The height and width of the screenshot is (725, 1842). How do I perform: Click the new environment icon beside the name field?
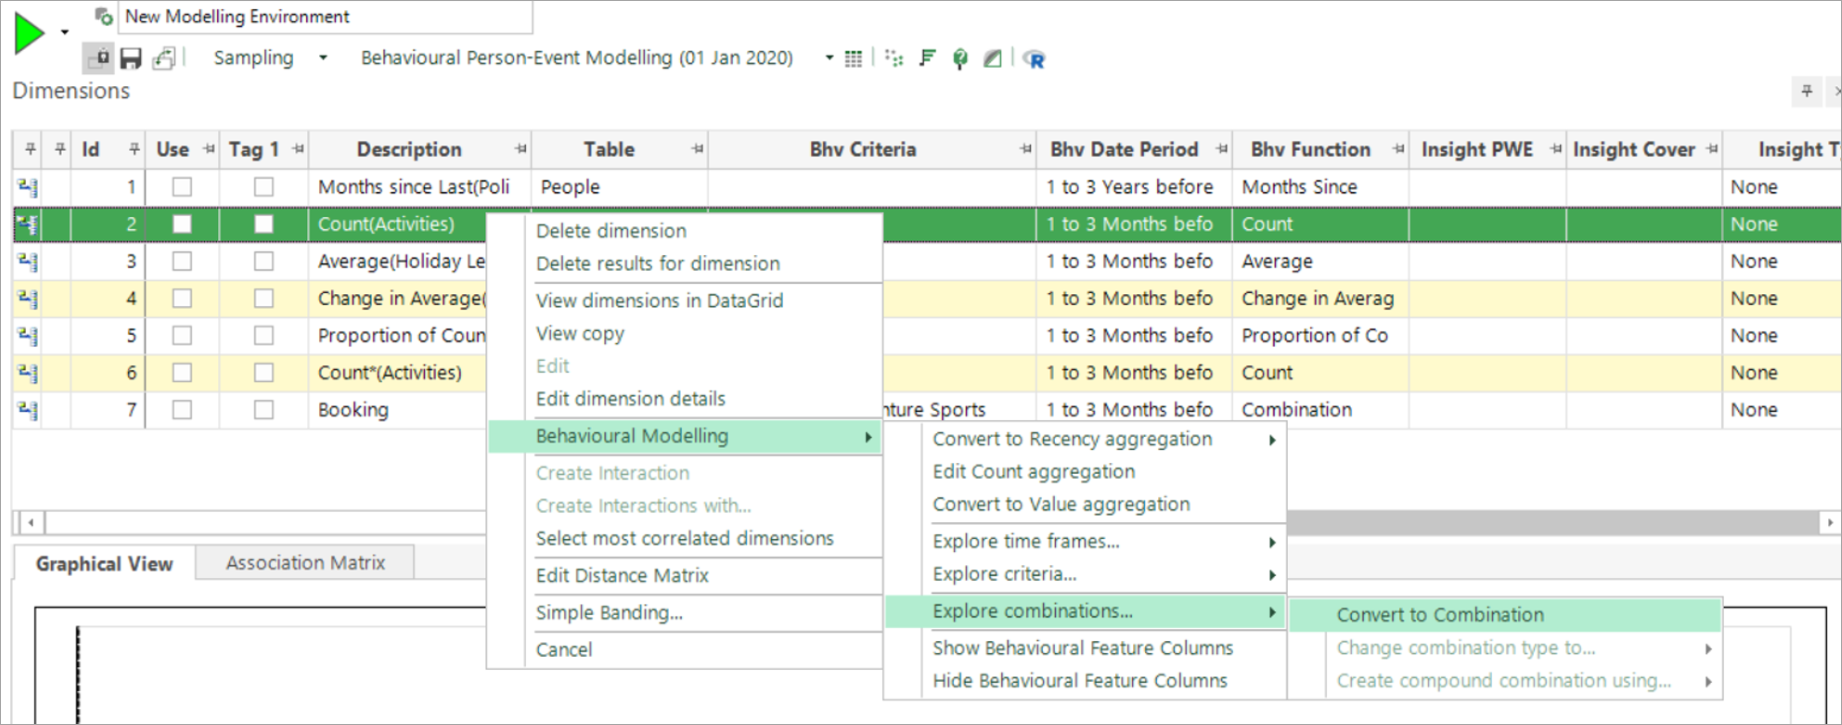[103, 16]
